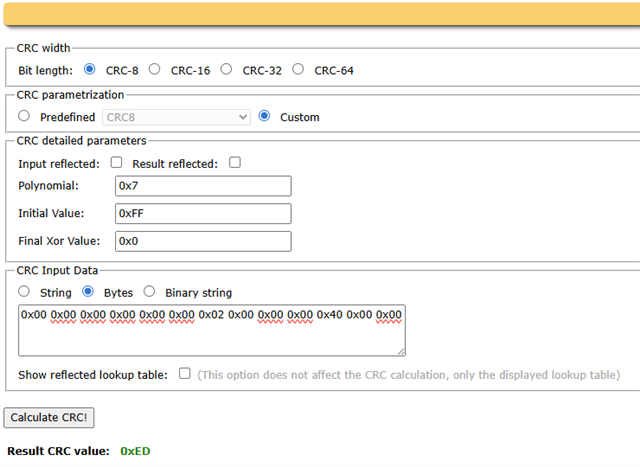Click the Input reflected label
640x467 pixels.
tap(59, 164)
